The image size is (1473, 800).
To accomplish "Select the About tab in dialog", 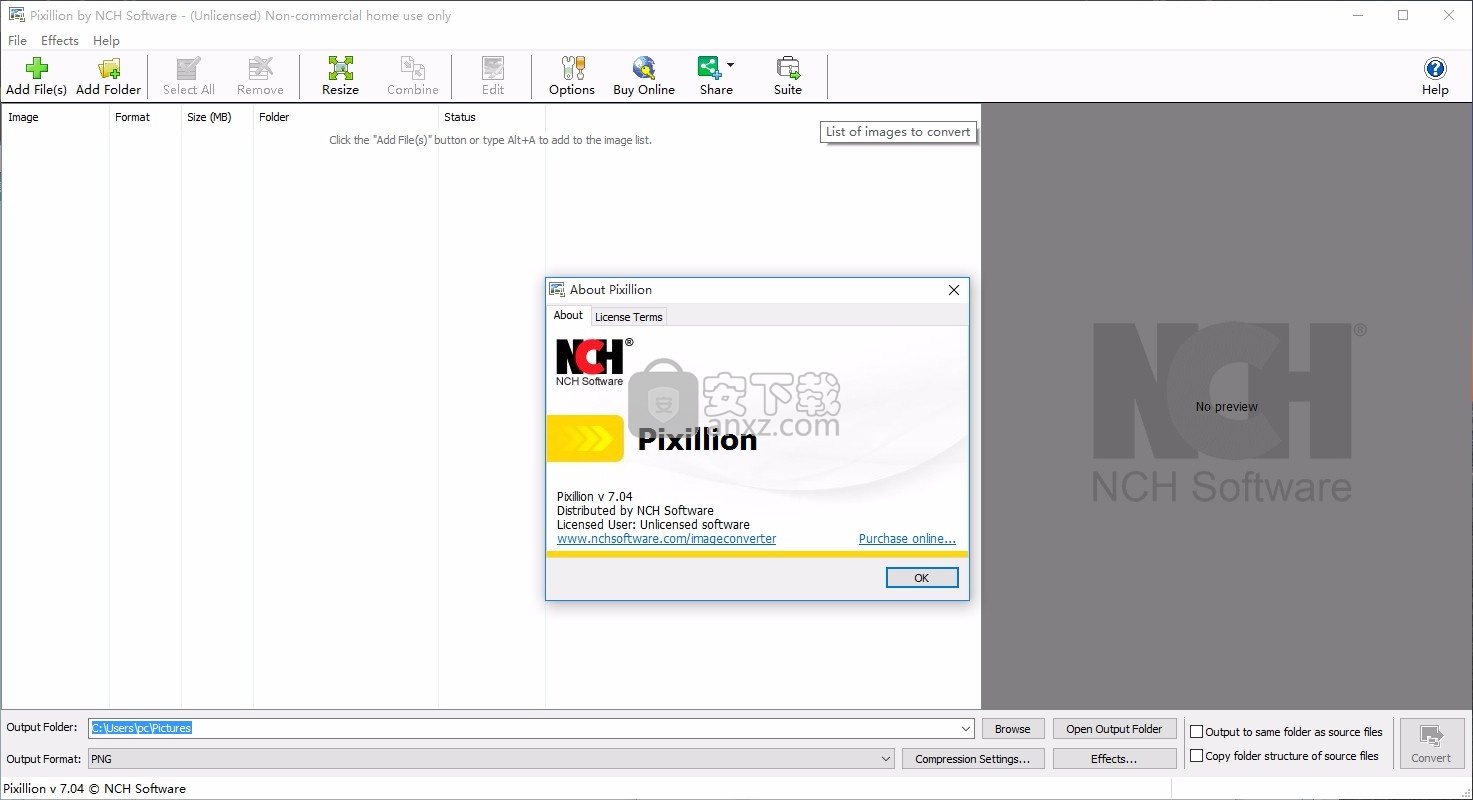I will 568,315.
